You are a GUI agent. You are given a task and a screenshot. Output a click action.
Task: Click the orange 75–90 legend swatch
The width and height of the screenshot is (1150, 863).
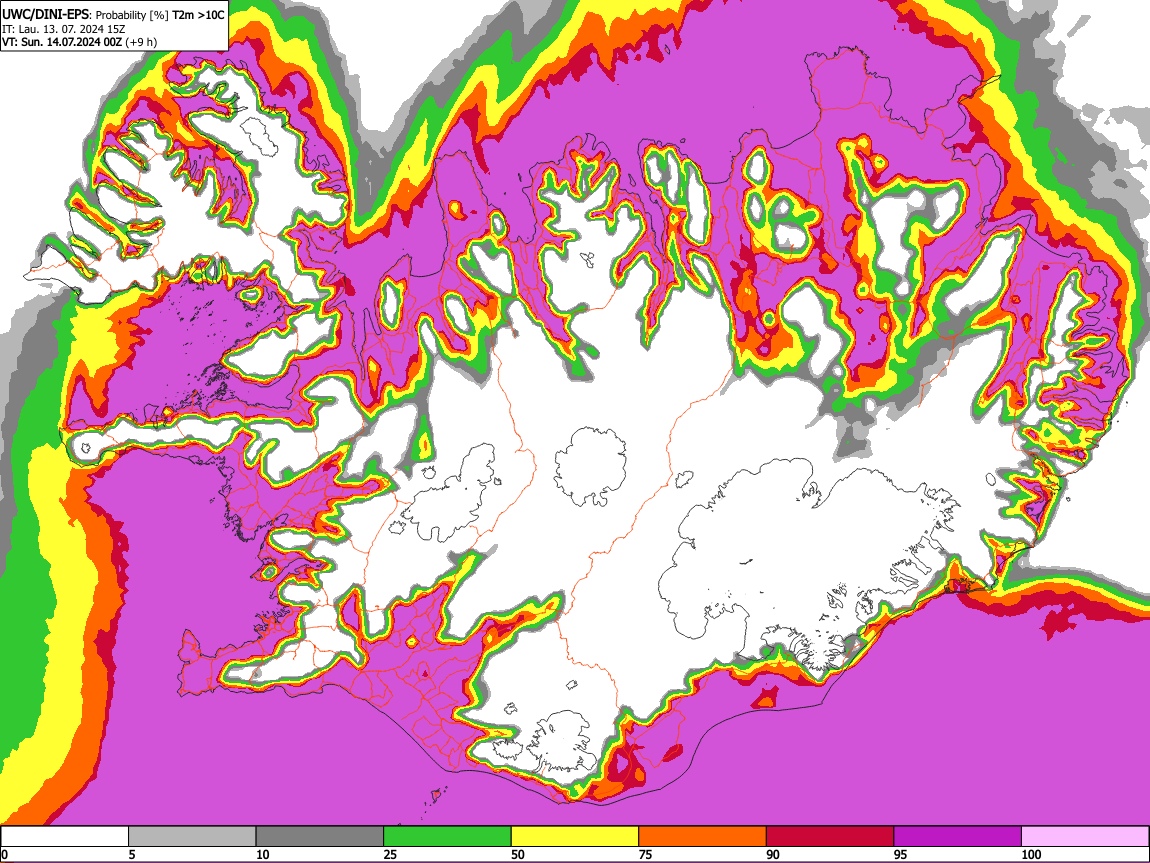pyautogui.click(x=703, y=836)
